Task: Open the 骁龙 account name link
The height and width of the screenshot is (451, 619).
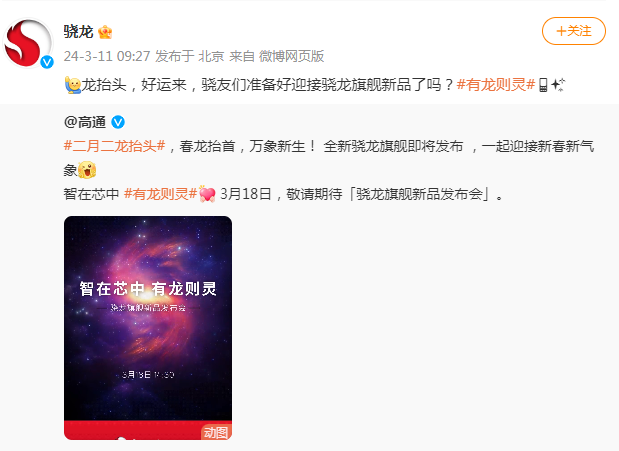Action: pyautogui.click(x=78, y=32)
